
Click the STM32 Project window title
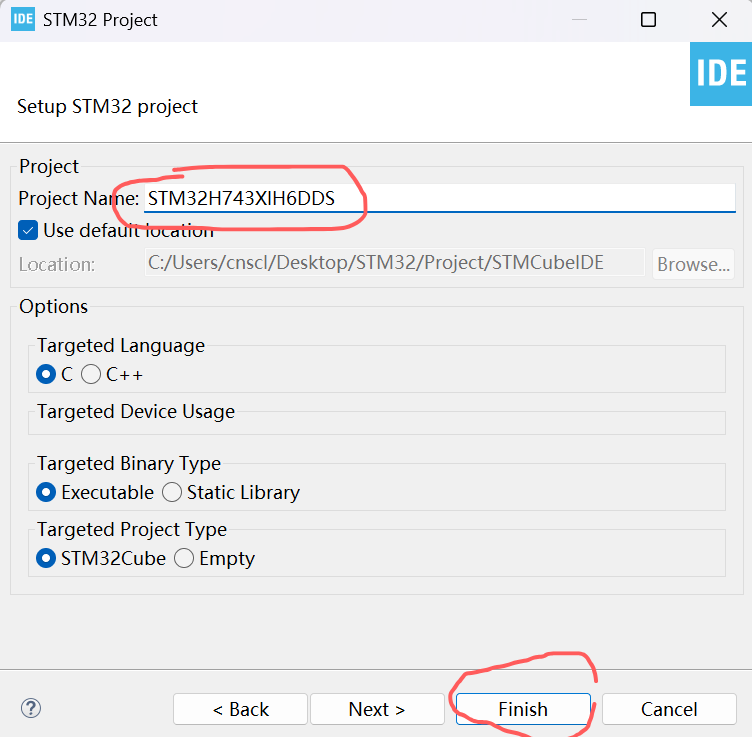100,20
